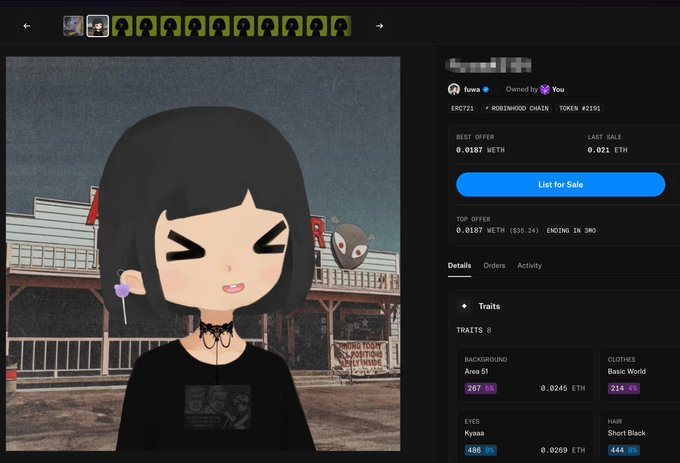The image size is (680, 463).
Task: Open the owner profile 'You'
Action: pyautogui.click(x=558, y=89)
